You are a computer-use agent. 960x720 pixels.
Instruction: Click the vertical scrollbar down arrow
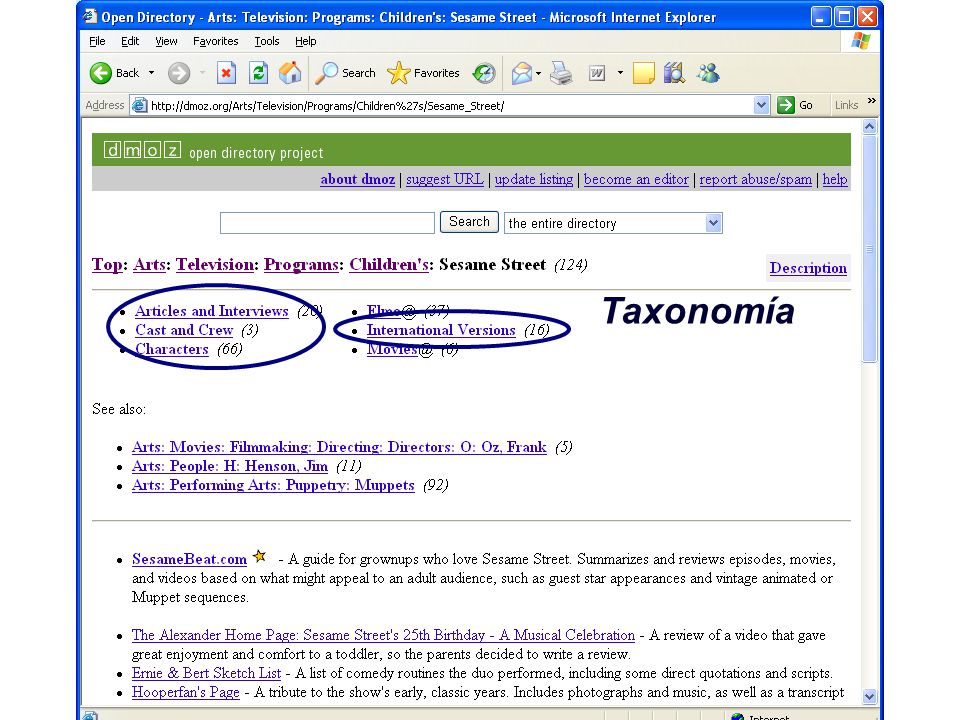869,696
